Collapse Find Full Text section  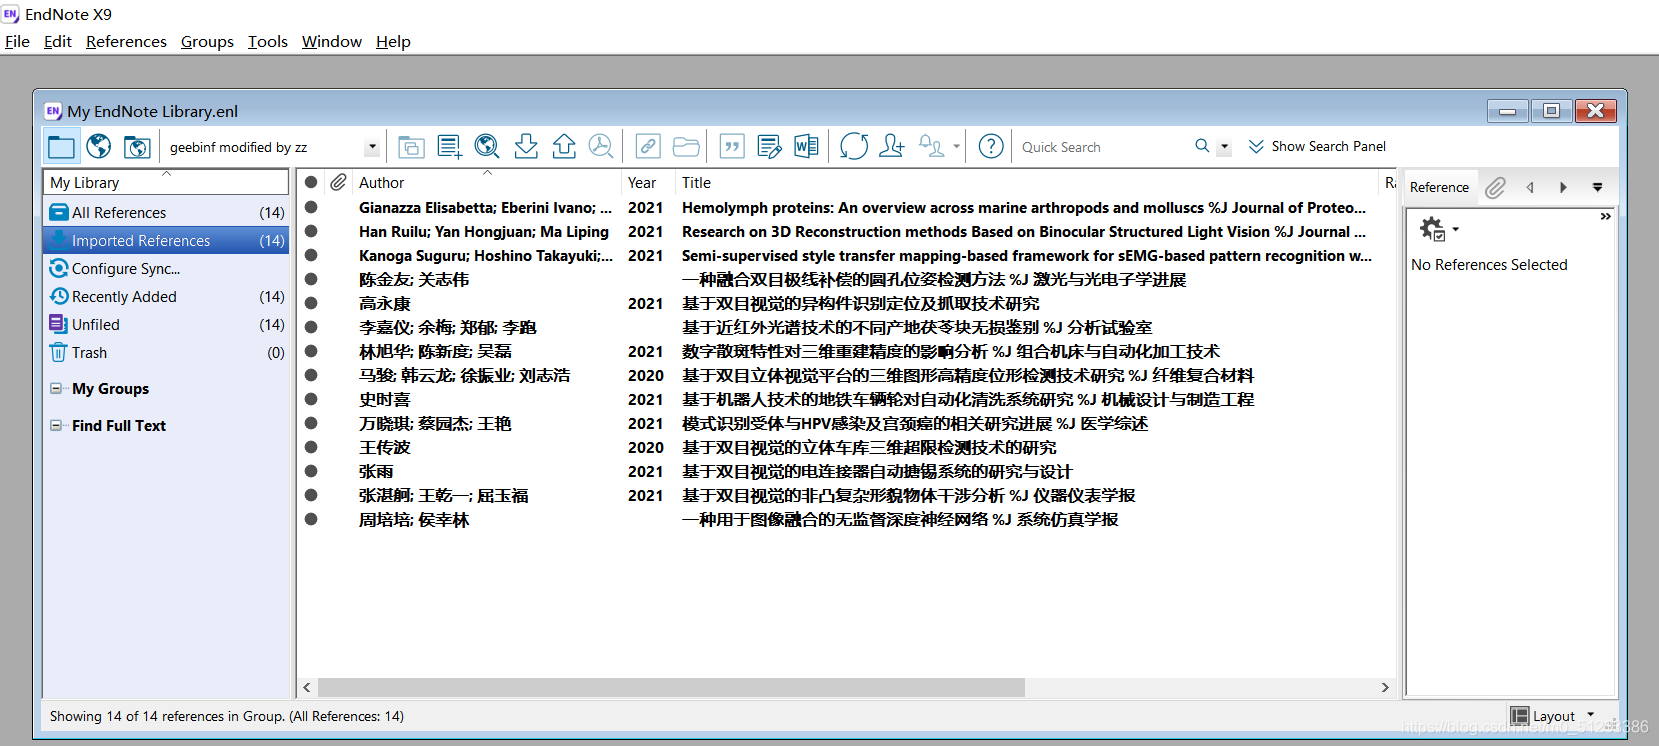click(x=56, y=425)
